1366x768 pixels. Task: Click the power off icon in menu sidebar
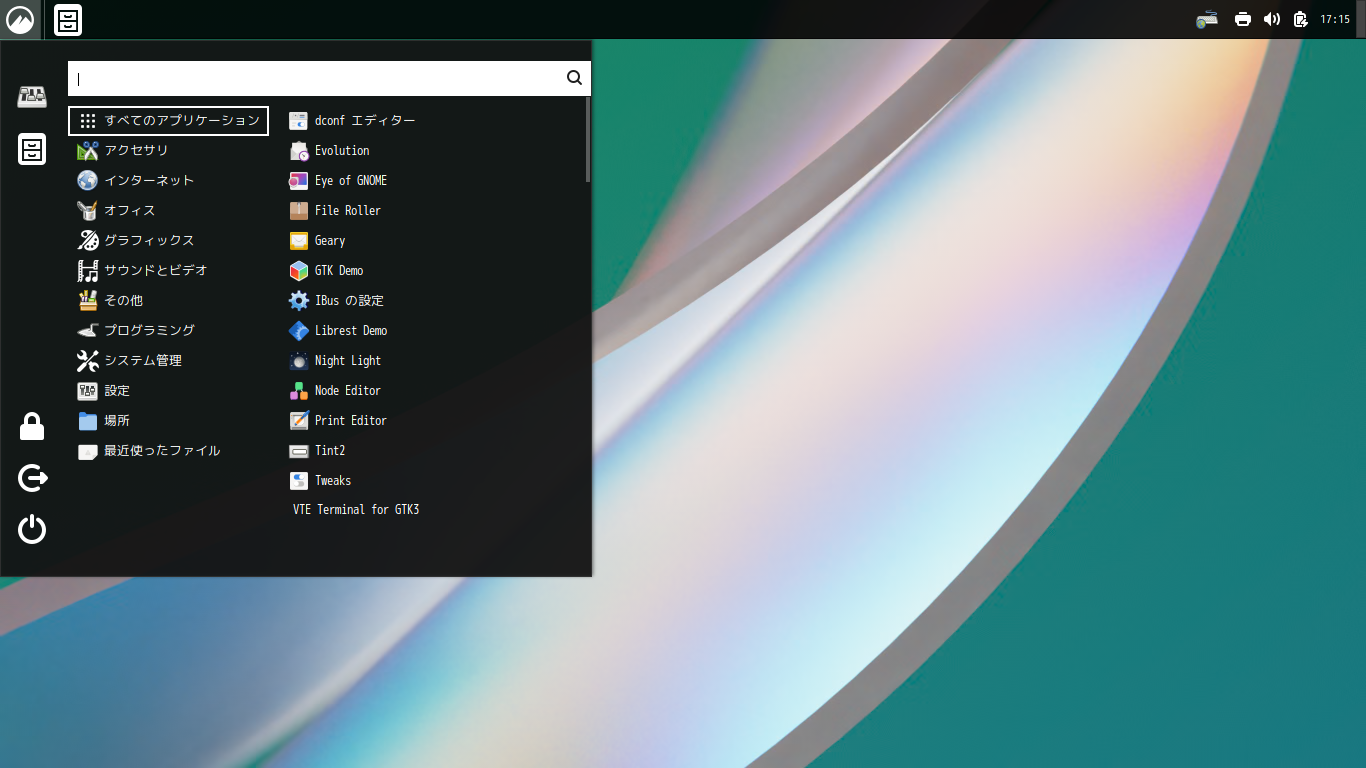pos(32,529)
